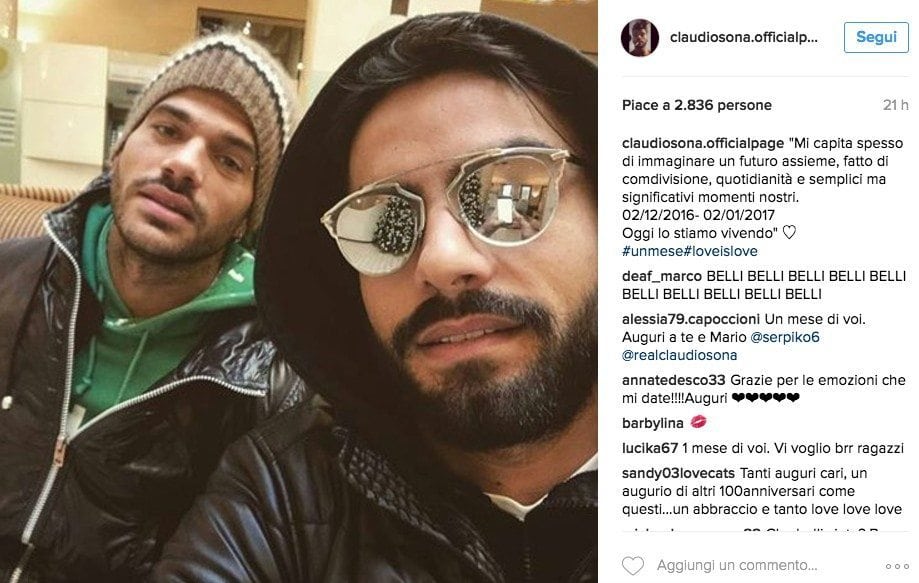919x583 pixels.
Task: Click the Aggiungi un commento field
Action: coord(737,565)
